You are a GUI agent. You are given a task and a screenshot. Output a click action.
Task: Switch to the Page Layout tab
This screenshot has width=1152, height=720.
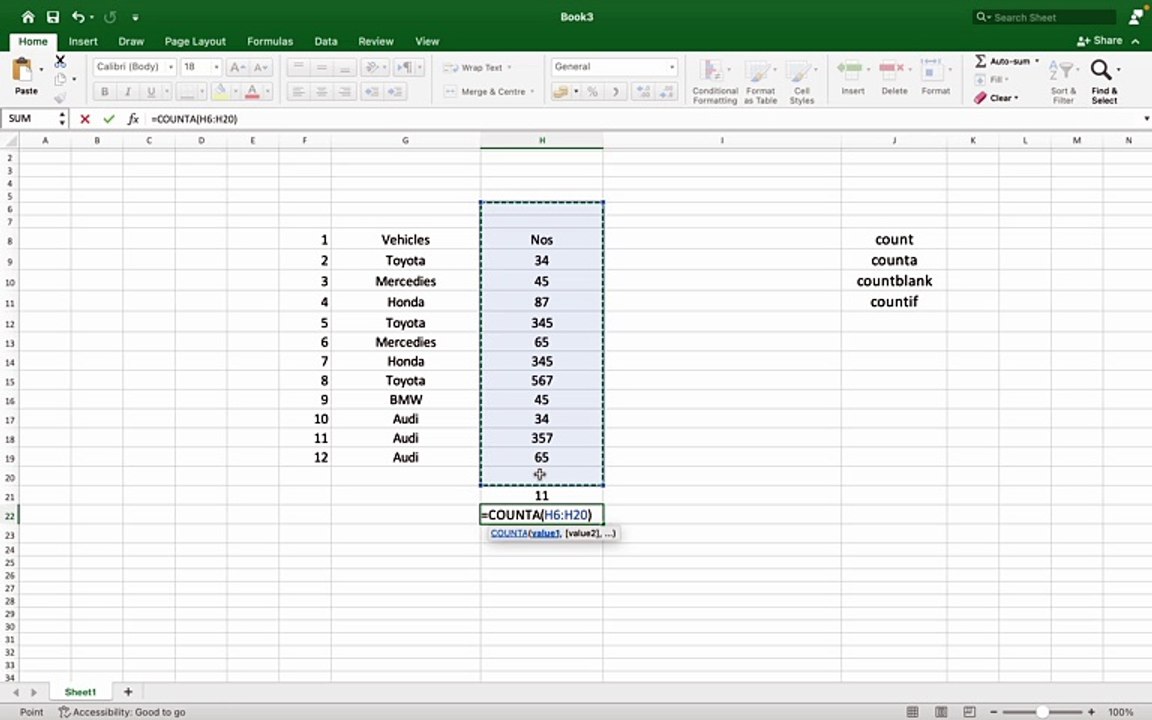pos(195,41)
